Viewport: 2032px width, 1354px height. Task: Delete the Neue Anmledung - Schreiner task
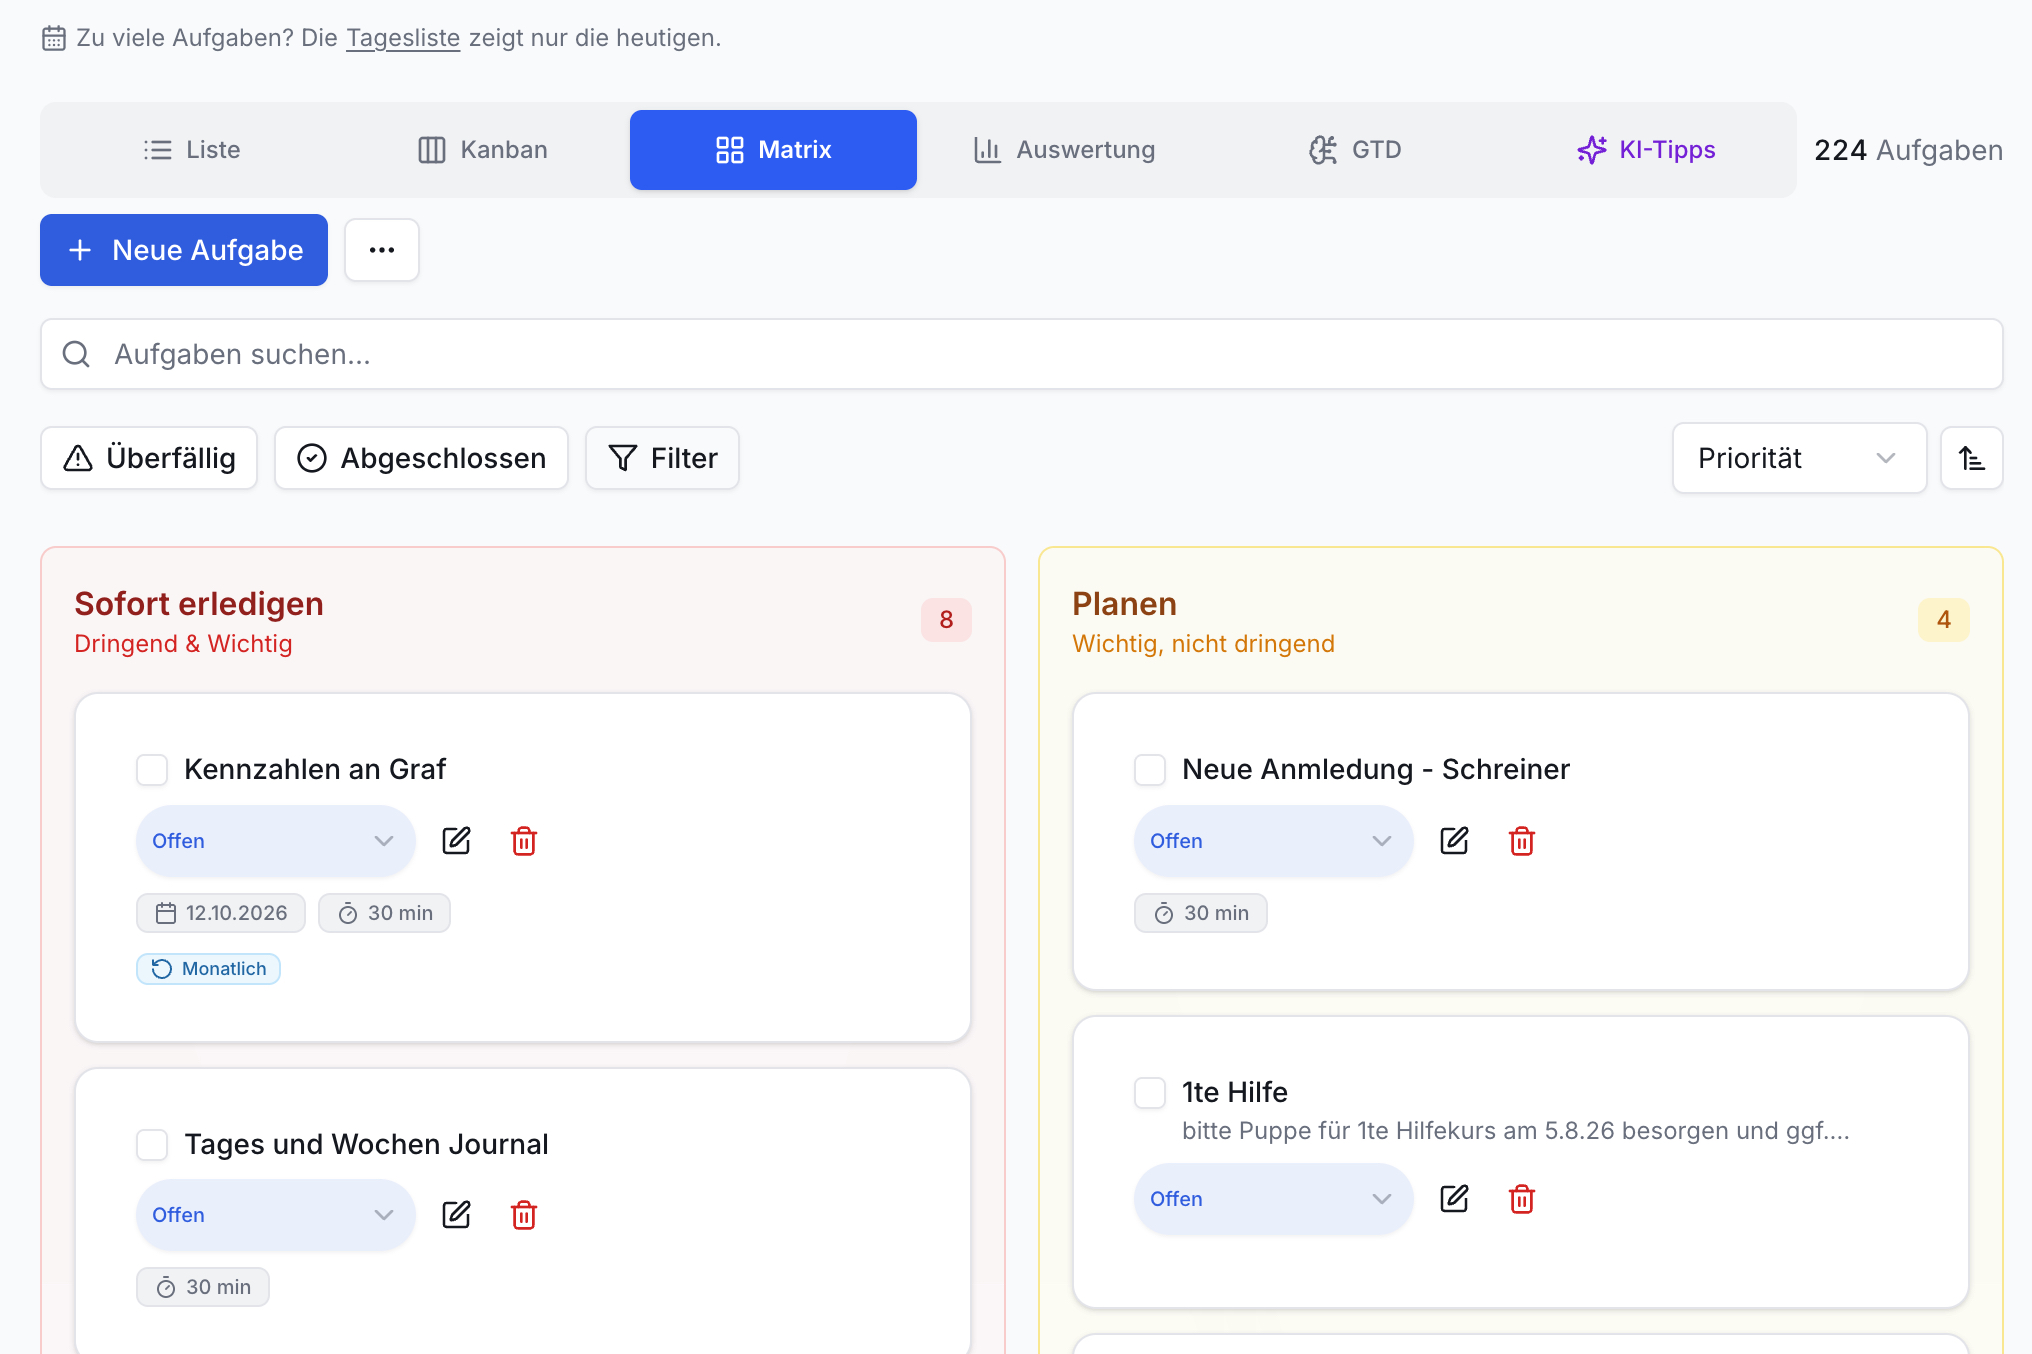pyautogui.click(x=1522, y=841)
